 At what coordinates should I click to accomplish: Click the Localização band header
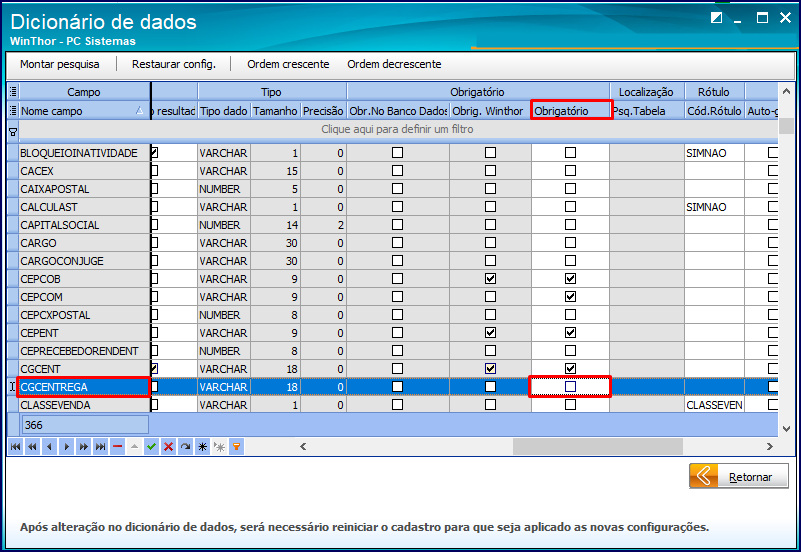click(x=647, y=92)
